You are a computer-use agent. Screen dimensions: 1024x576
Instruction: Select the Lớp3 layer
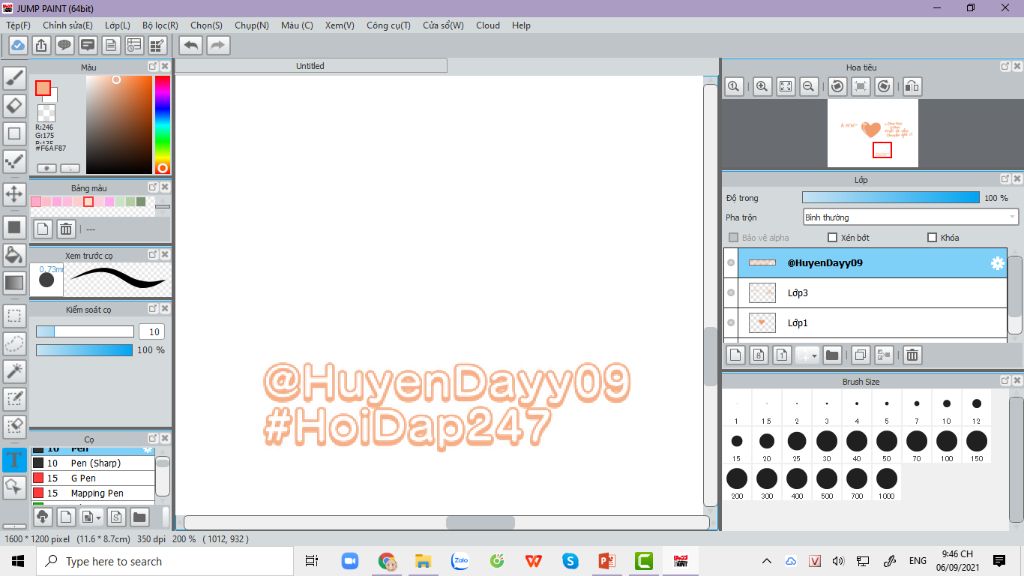point(872,293)
